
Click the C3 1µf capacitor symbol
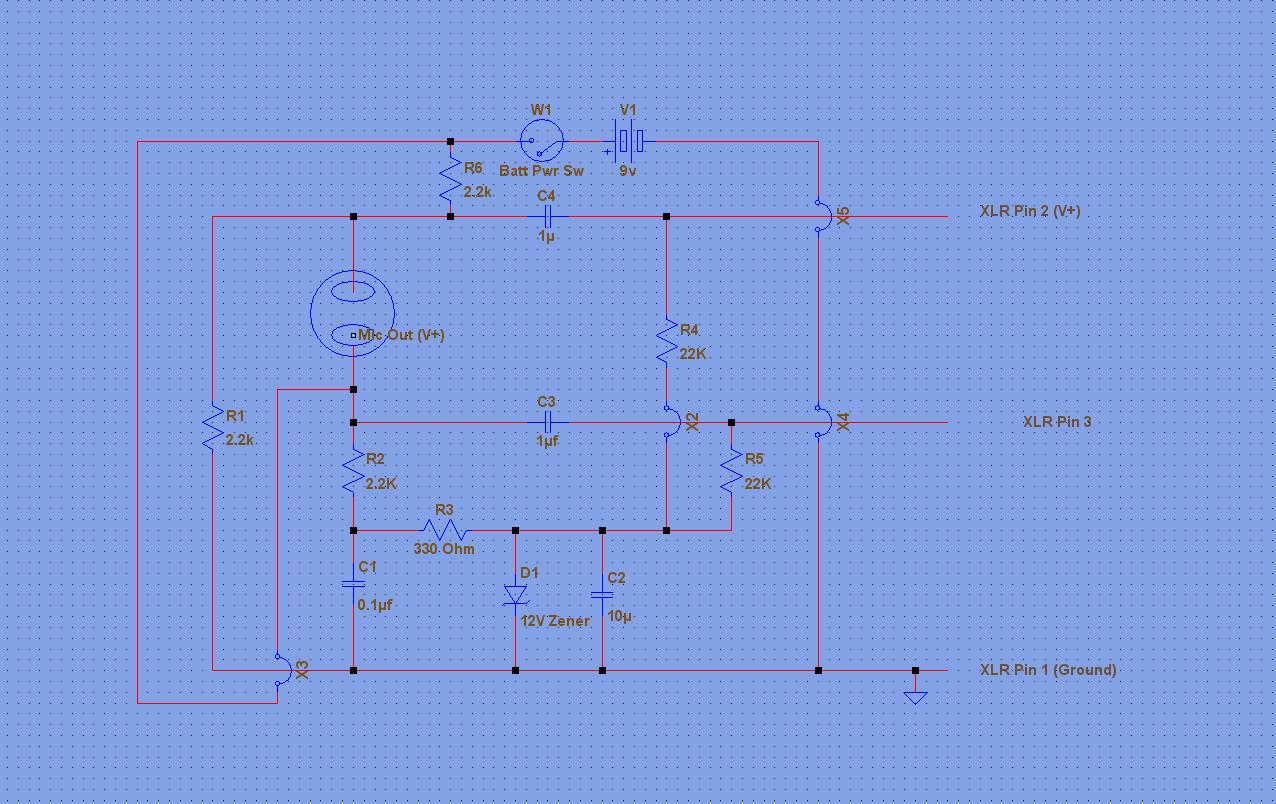tap(546, 422)
